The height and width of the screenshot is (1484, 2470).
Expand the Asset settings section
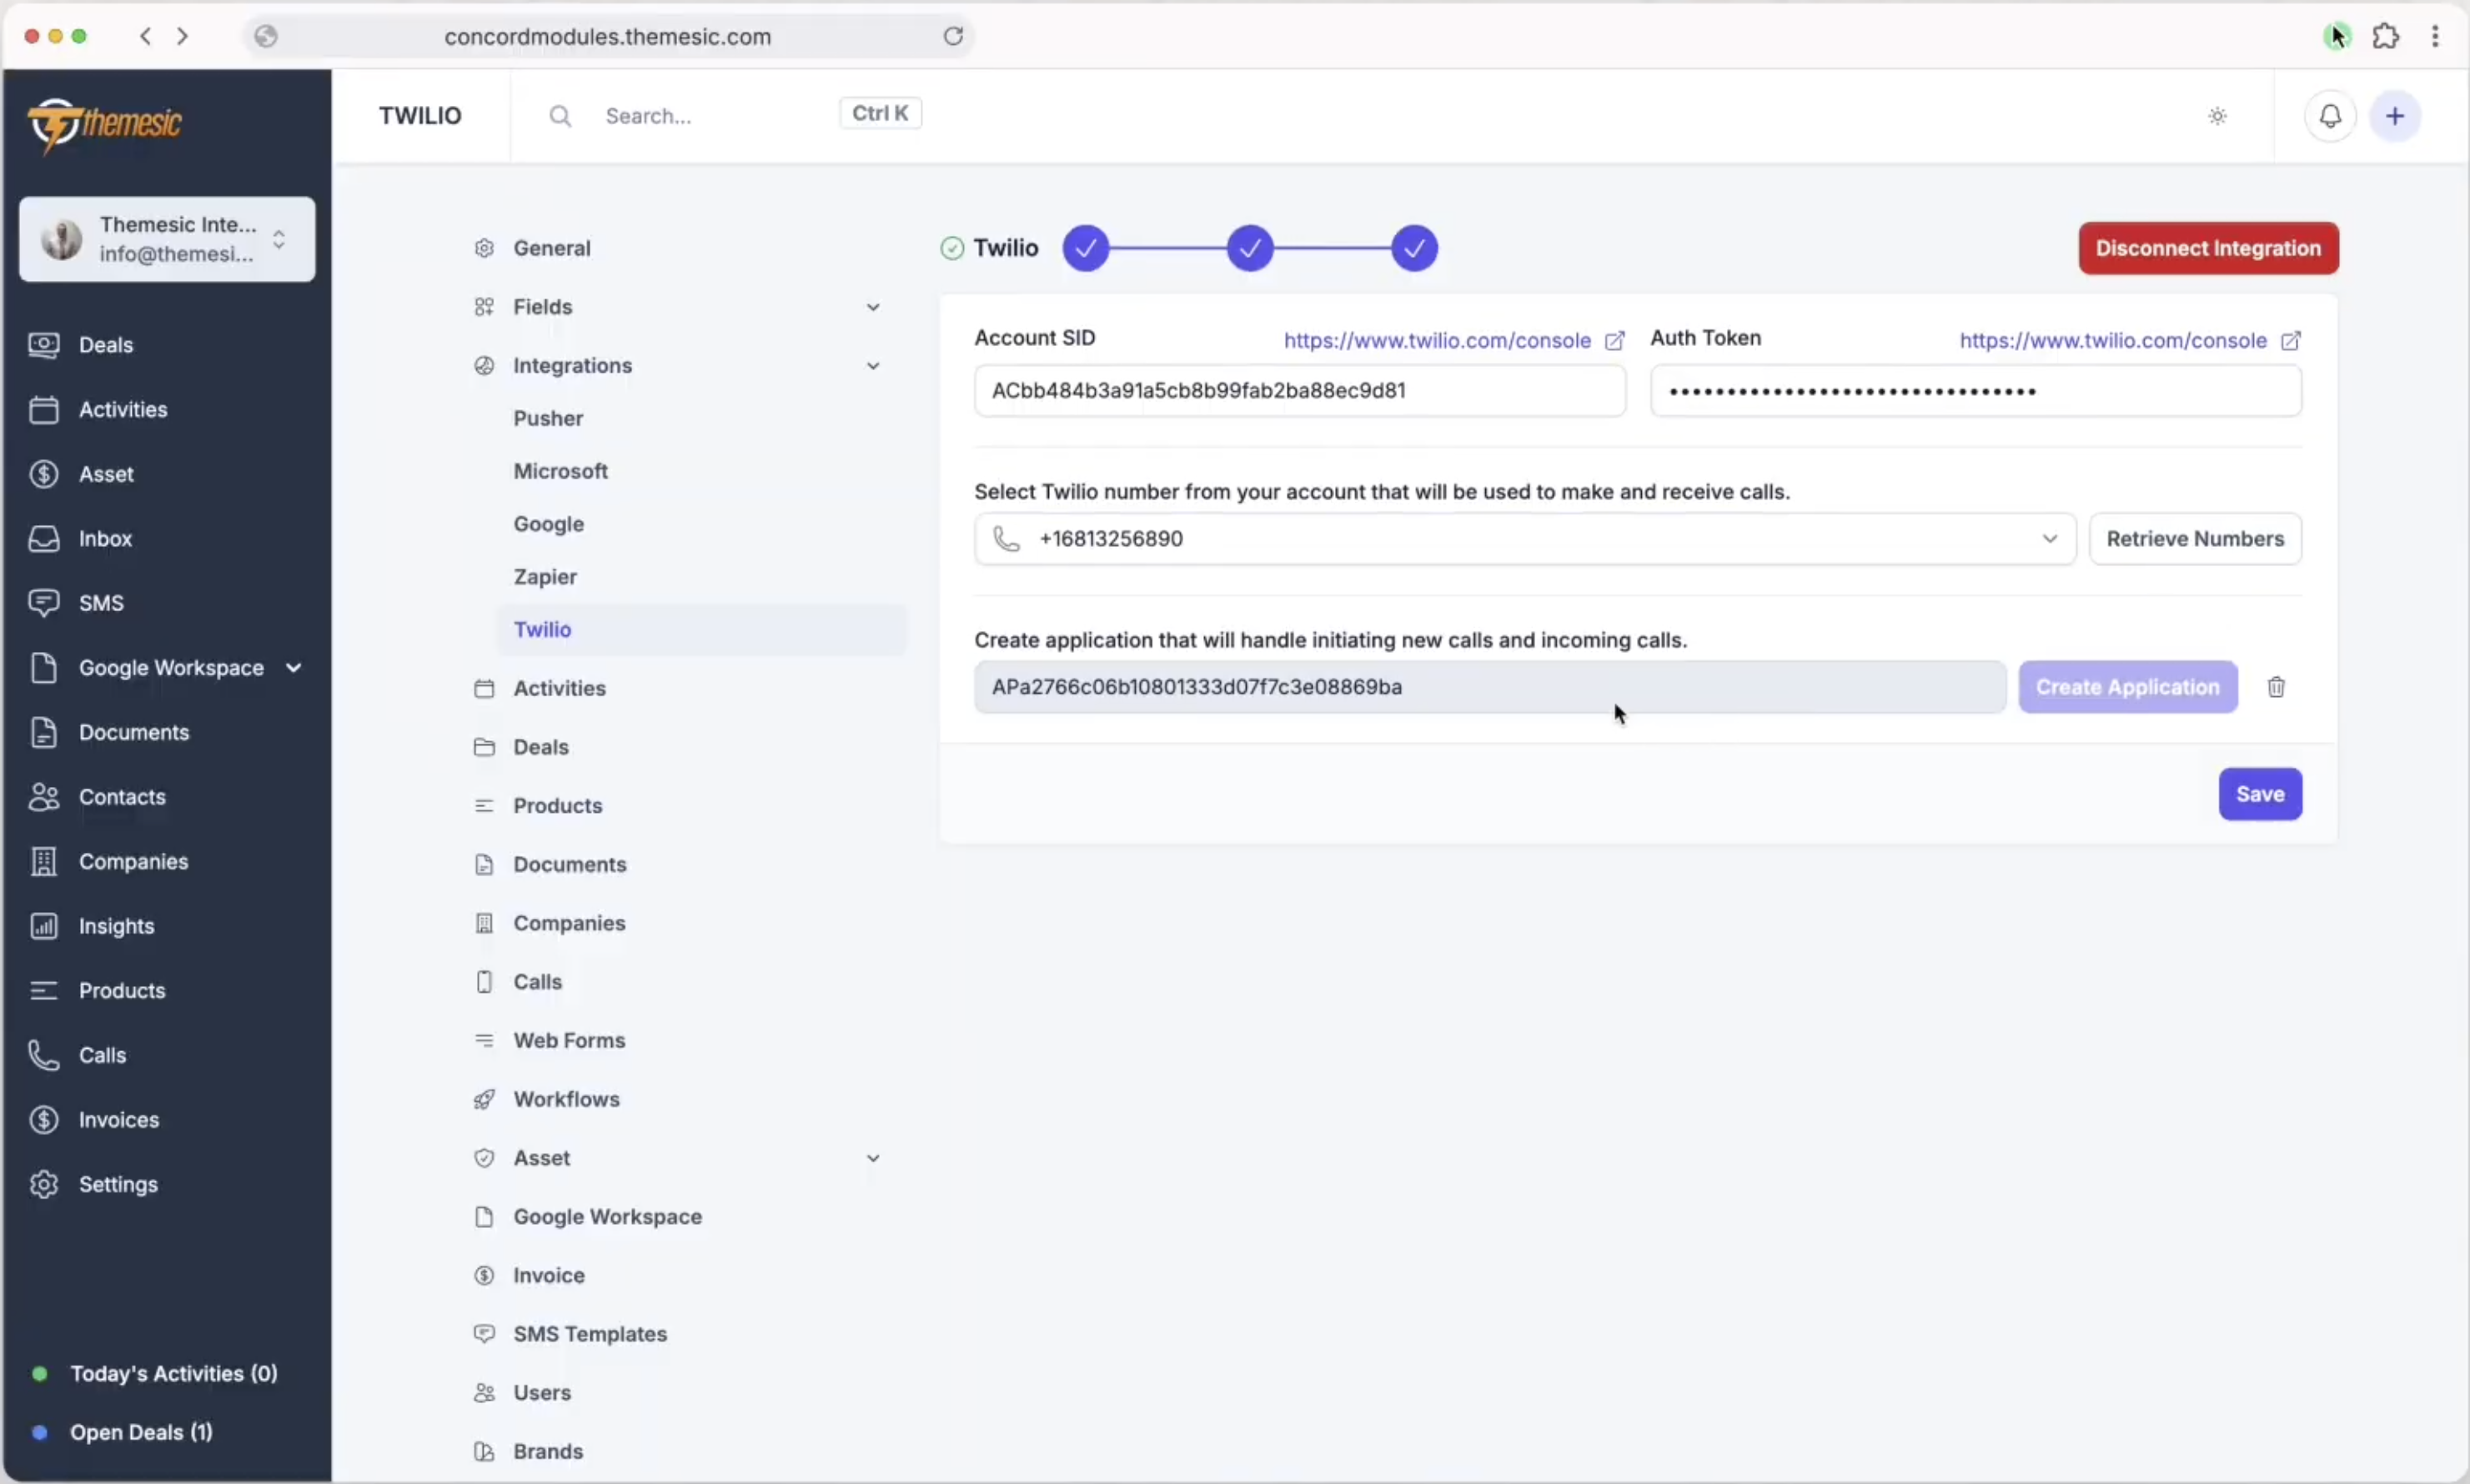click(872, 1157)
